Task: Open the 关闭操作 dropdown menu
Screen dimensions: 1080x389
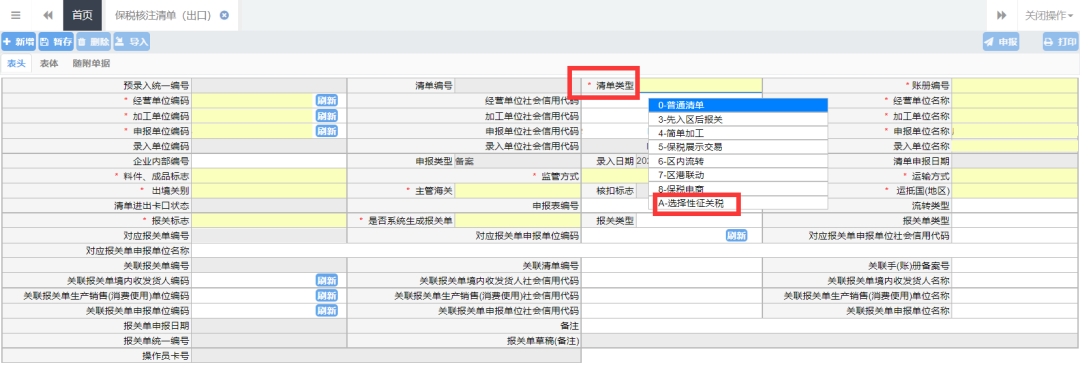Action: point(1048,15)
